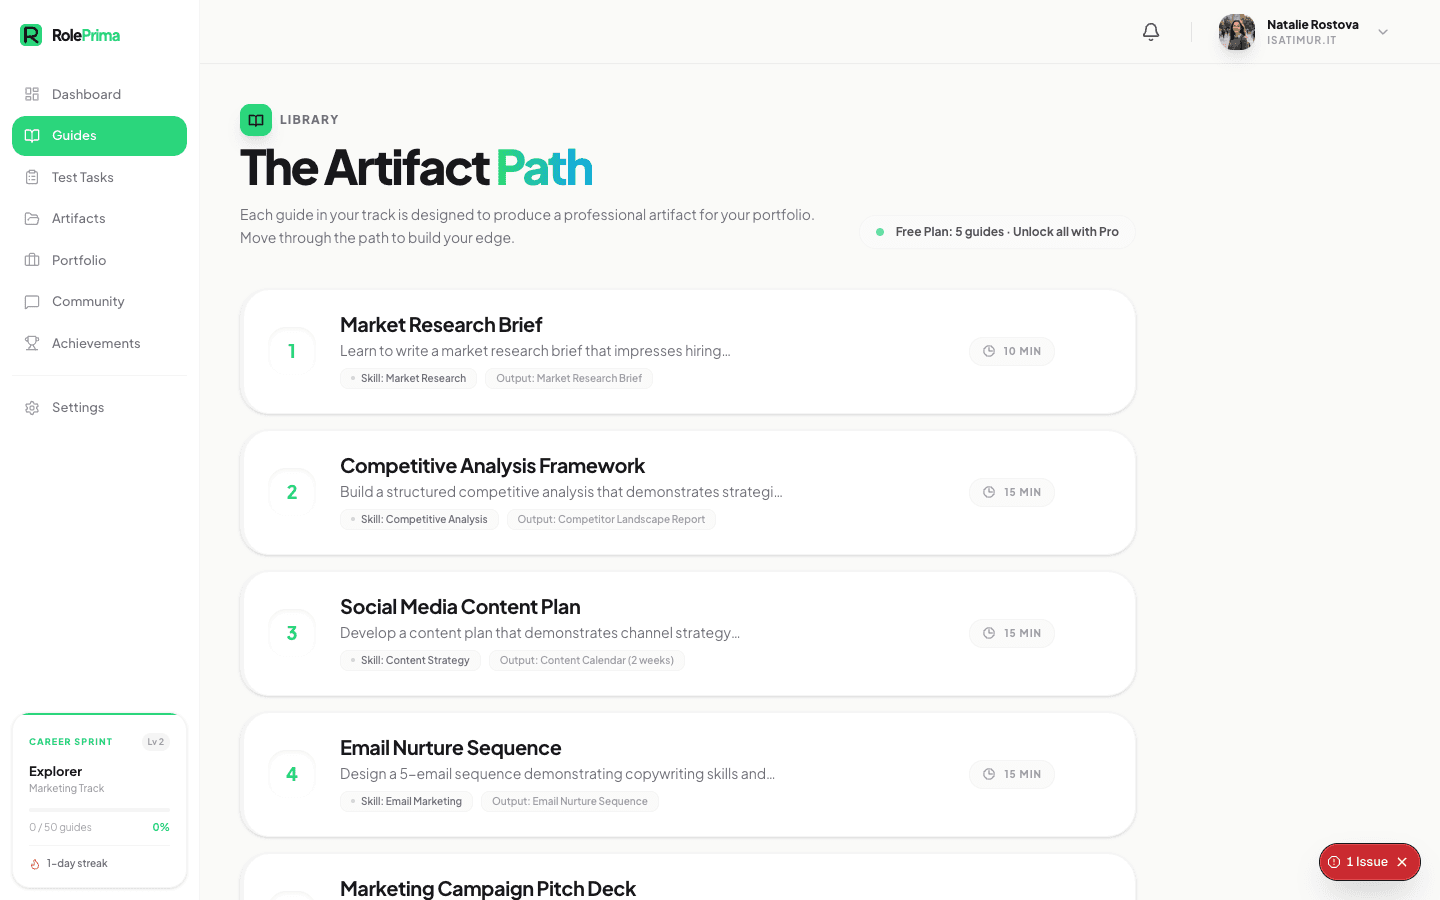Screen dimensions: 1440x900
Task: Go to the Artifacts page
Action: tap(78, 219)
